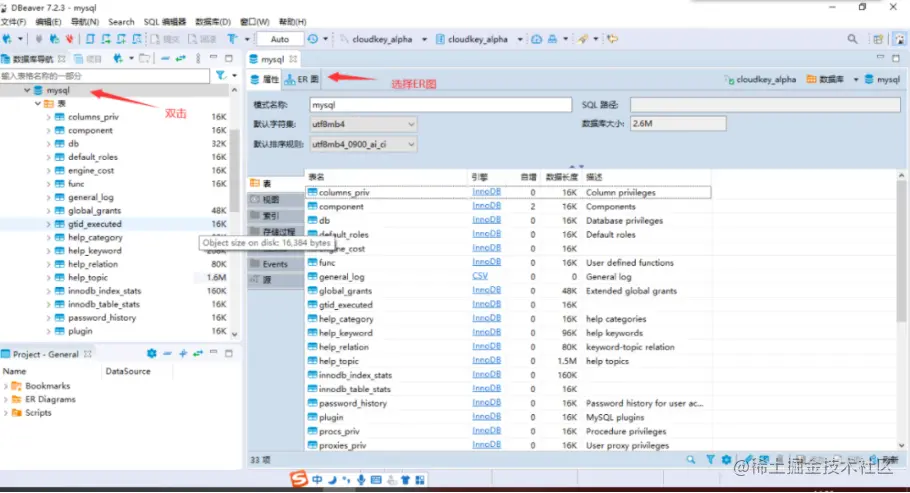This screenshot has height=493, width=910.
Task: Click the microphone icon in Sogou IME bar
Action: tap(361, 480)
